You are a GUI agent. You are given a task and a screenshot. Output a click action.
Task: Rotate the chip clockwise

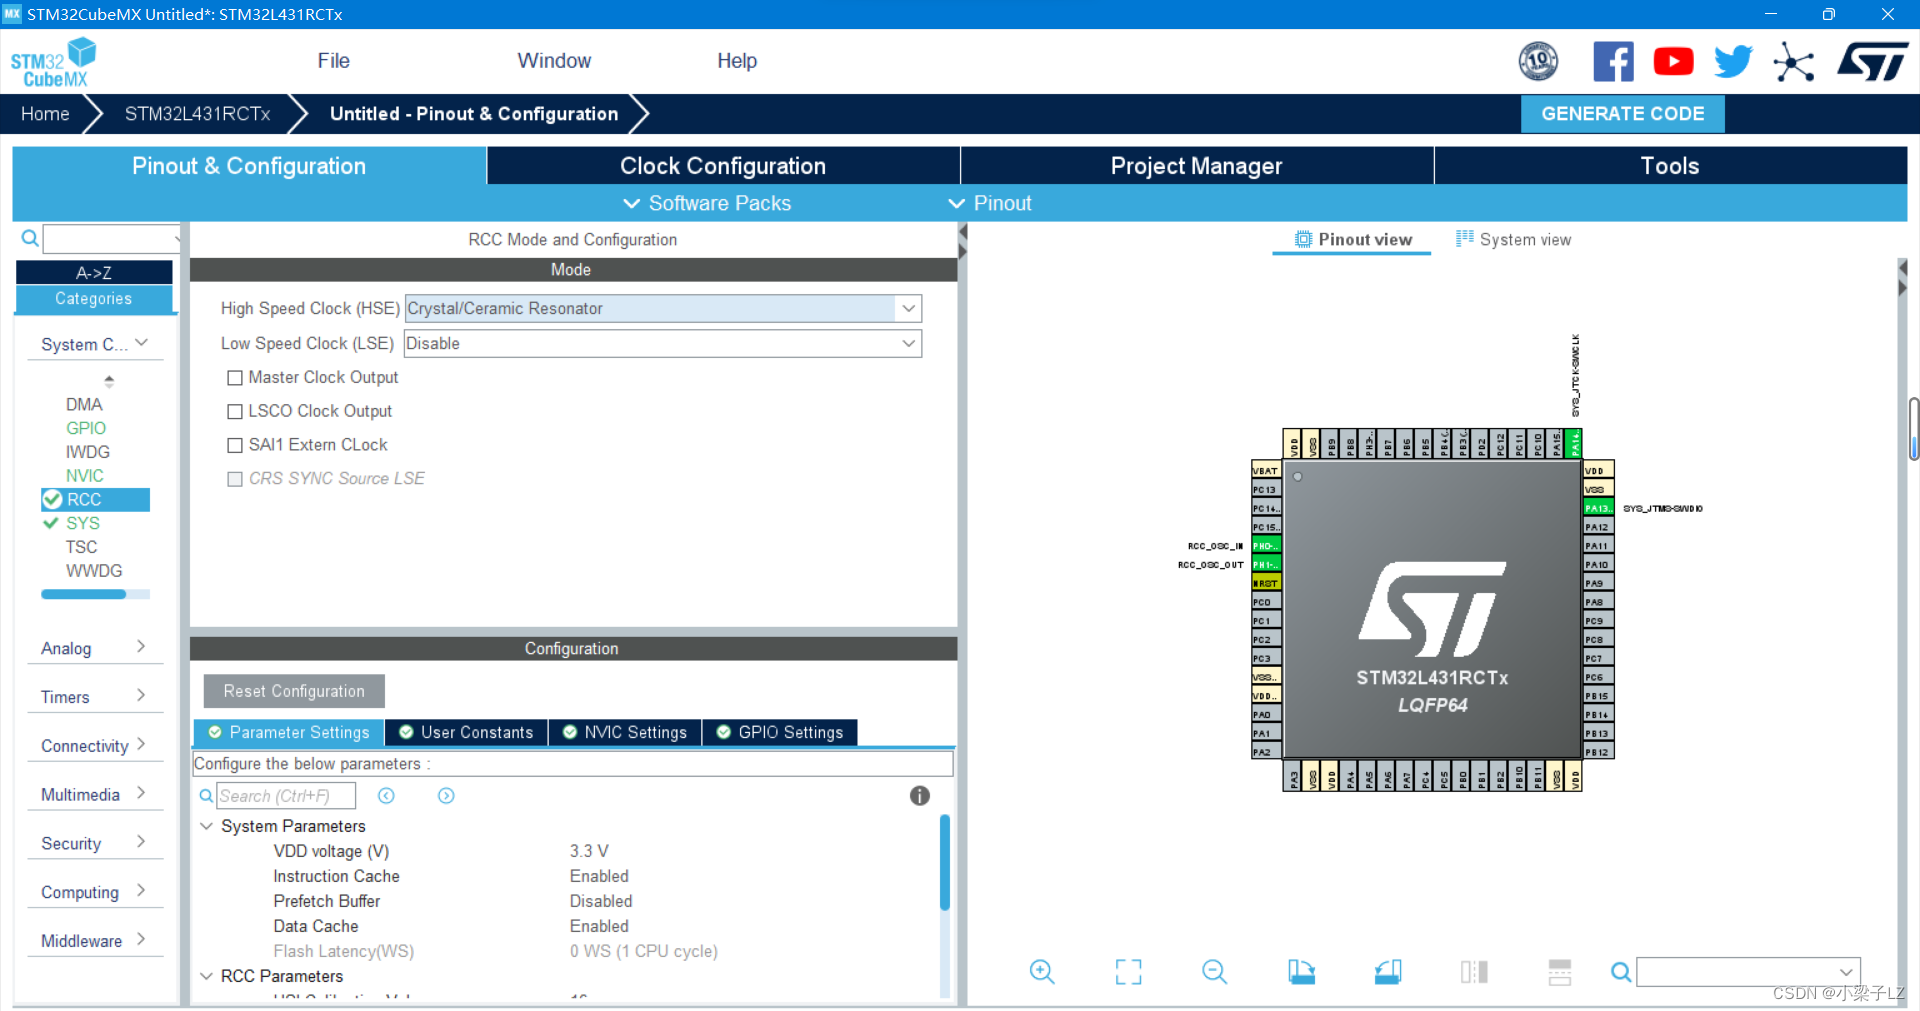tap(1301, 971)
